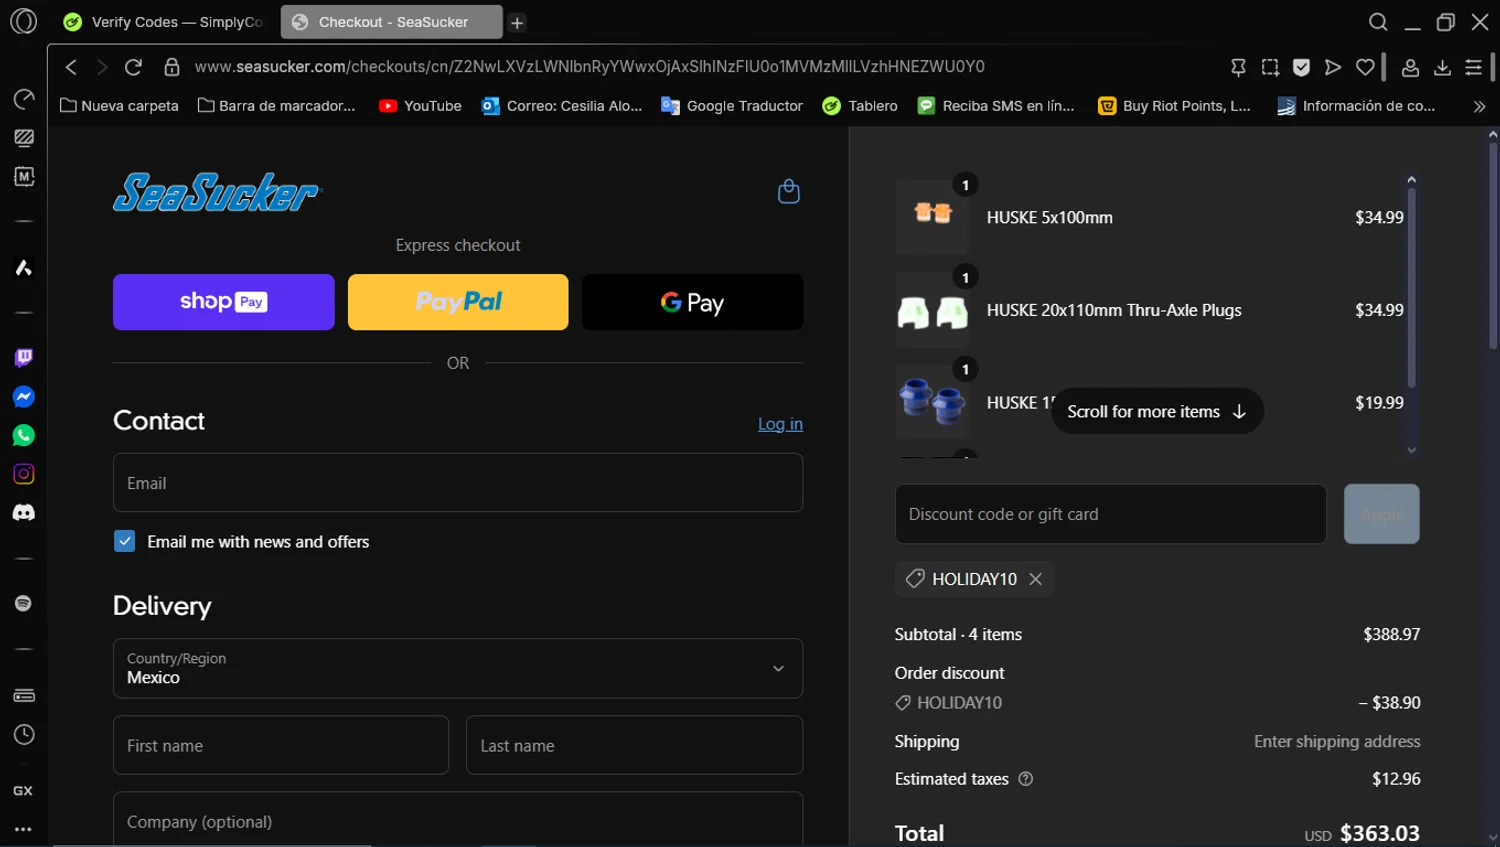Click the send flow arrow icon in the address bar

[x=1333, y=67]
